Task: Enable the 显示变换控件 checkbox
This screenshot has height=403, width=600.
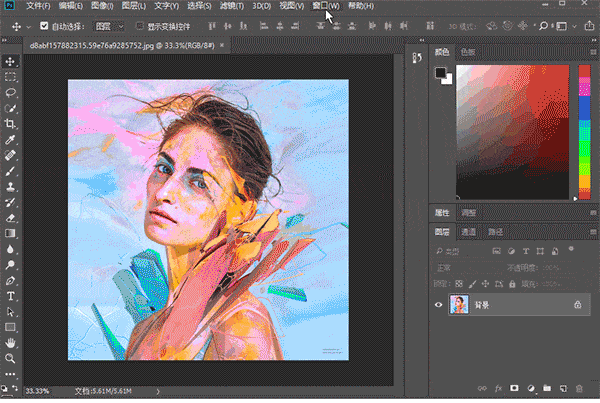Action: click(139, 27)
